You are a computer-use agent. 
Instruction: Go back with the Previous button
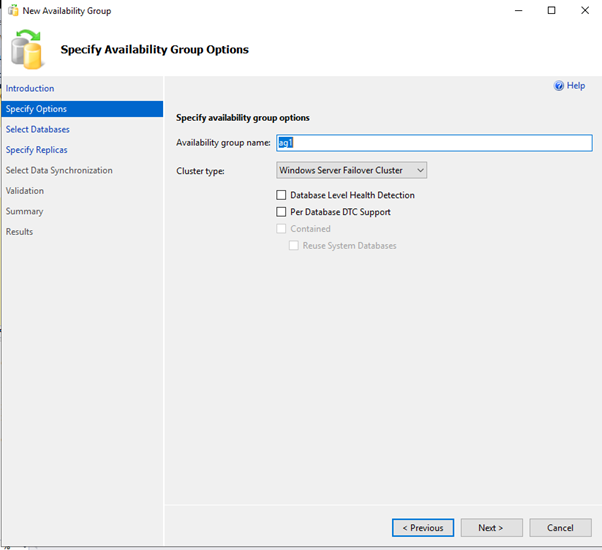[x=423, y=527]
